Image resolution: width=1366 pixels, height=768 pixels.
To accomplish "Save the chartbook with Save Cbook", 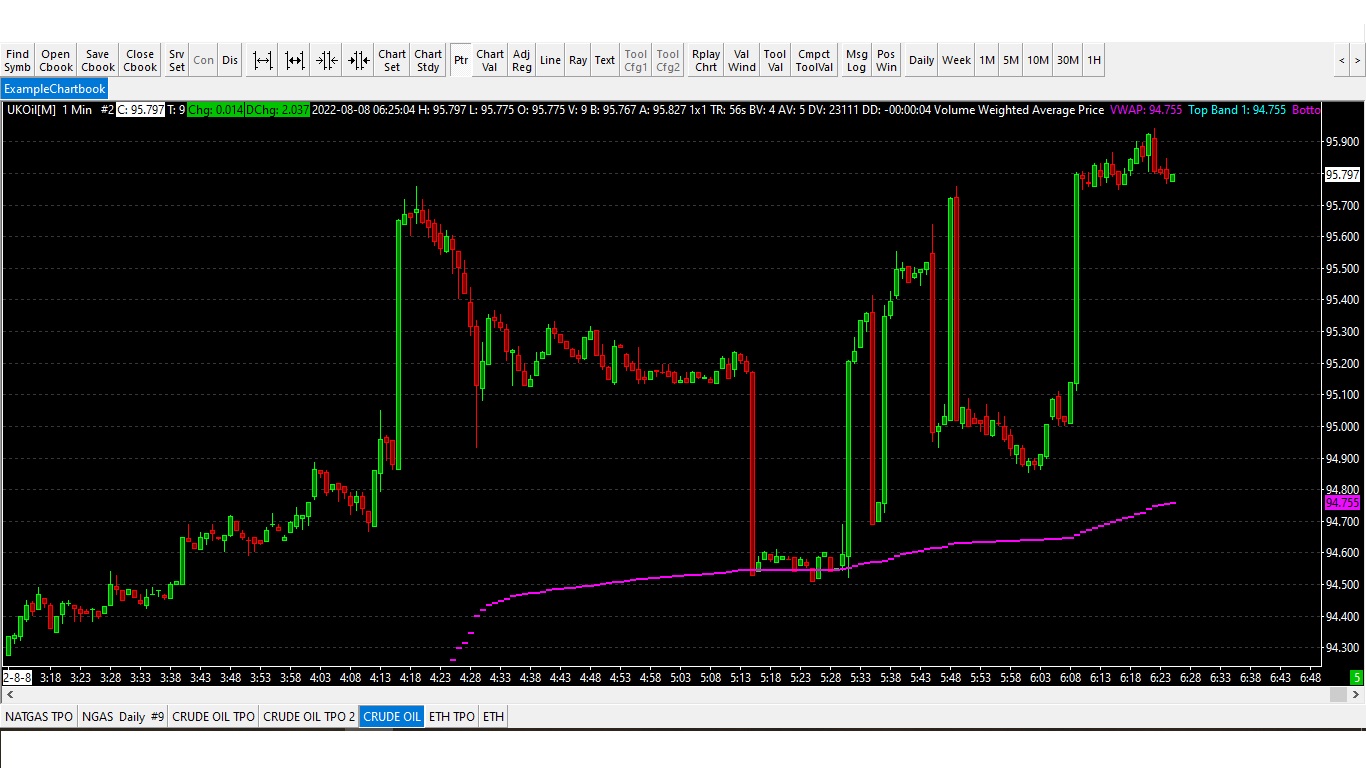I will [98, 61].
